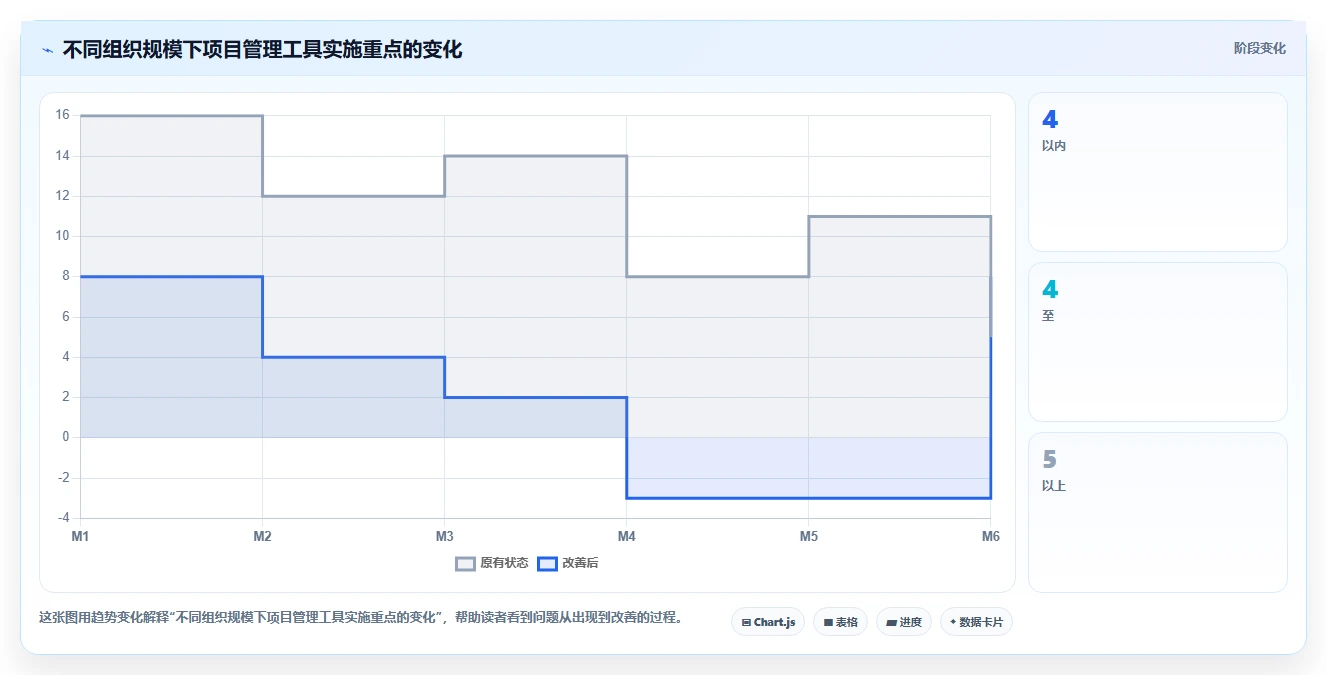Click the y-axis value 16
1327x675 pixels.
pos(62,115)
